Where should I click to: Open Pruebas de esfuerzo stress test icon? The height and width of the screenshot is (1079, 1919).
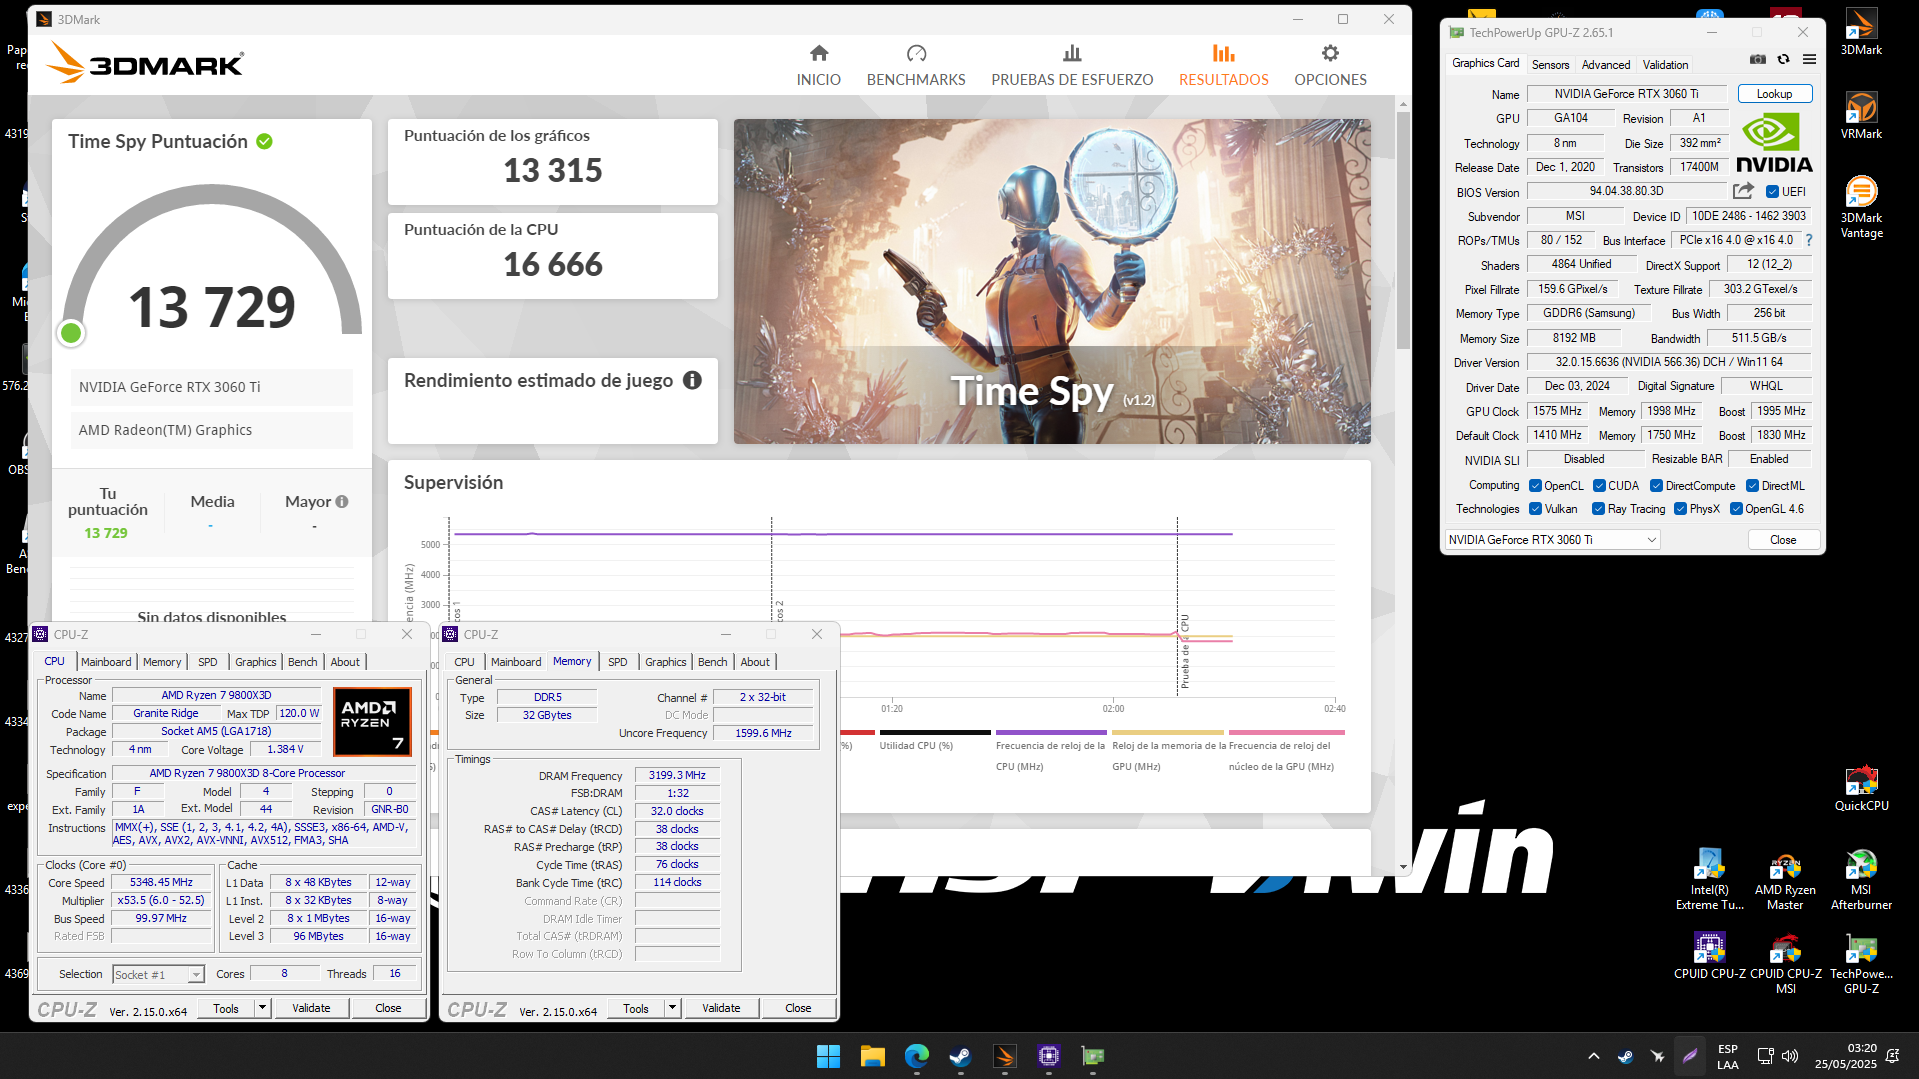tap(1072, 53)
